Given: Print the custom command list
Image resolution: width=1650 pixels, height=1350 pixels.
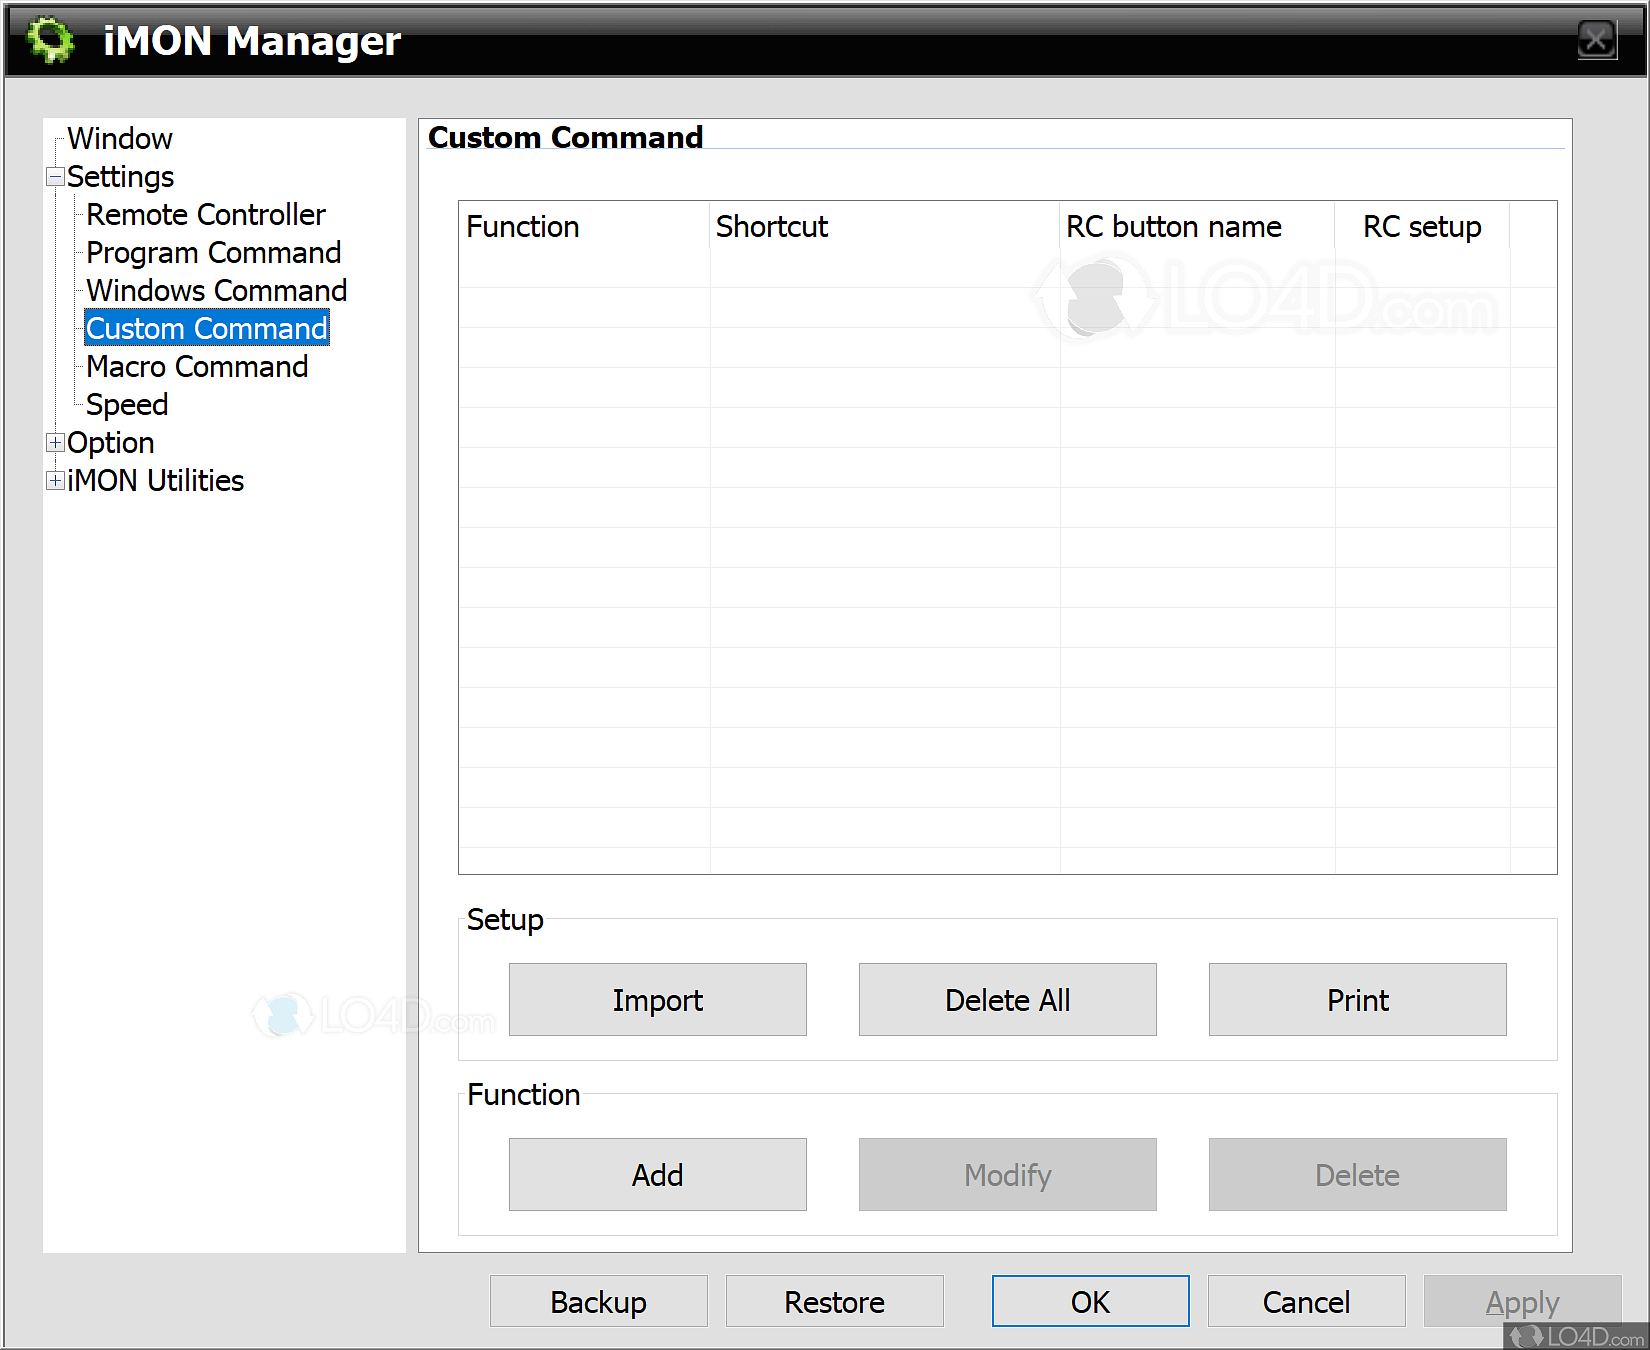Looking at the screenshot, I should coord(1357,999).
